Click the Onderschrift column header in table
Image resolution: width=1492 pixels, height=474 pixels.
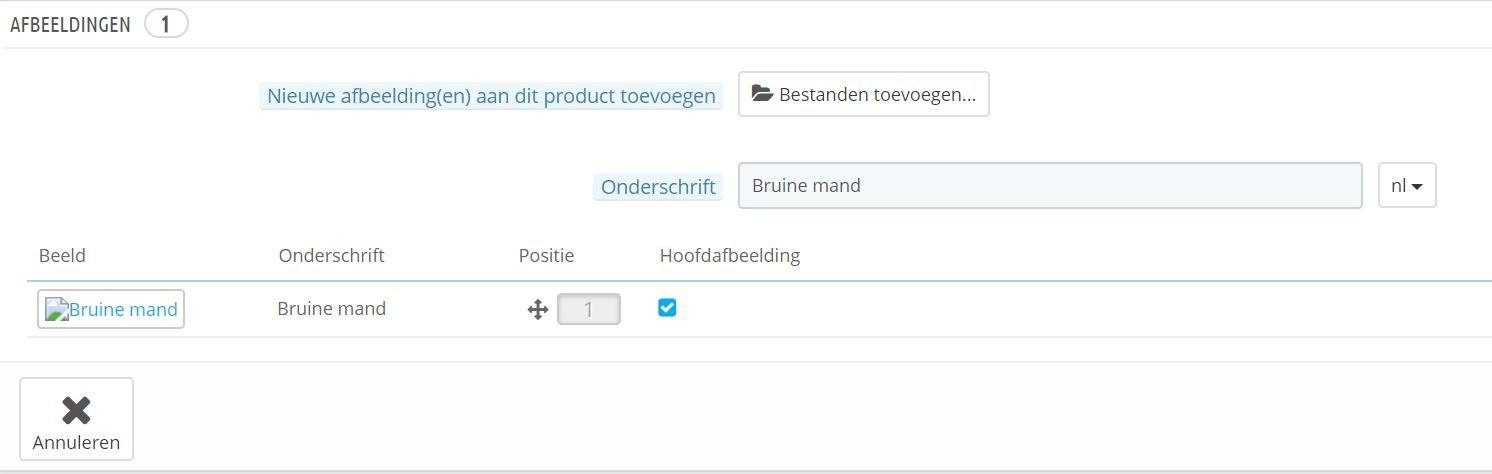click(331, 255)
